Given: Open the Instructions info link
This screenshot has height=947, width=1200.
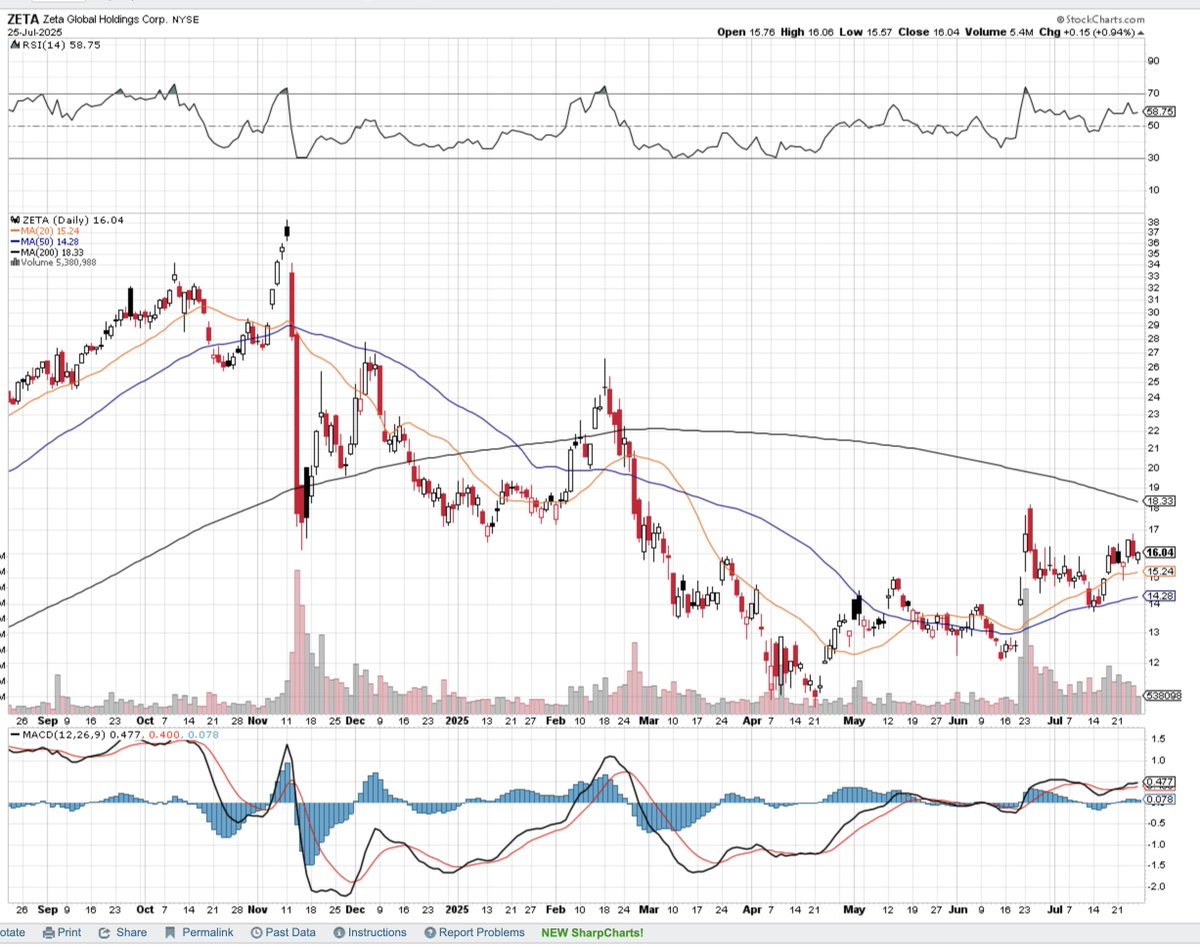Looking at the screenshot, I should 371,933.
